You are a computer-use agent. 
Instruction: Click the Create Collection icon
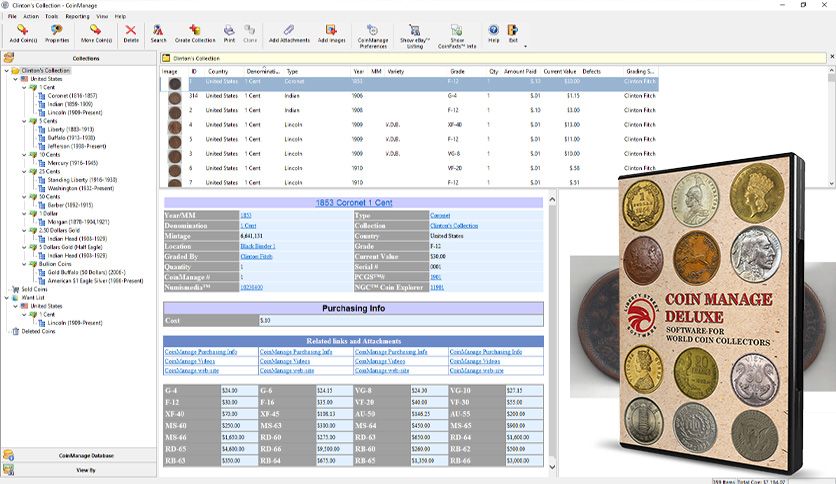click(195, 29)
